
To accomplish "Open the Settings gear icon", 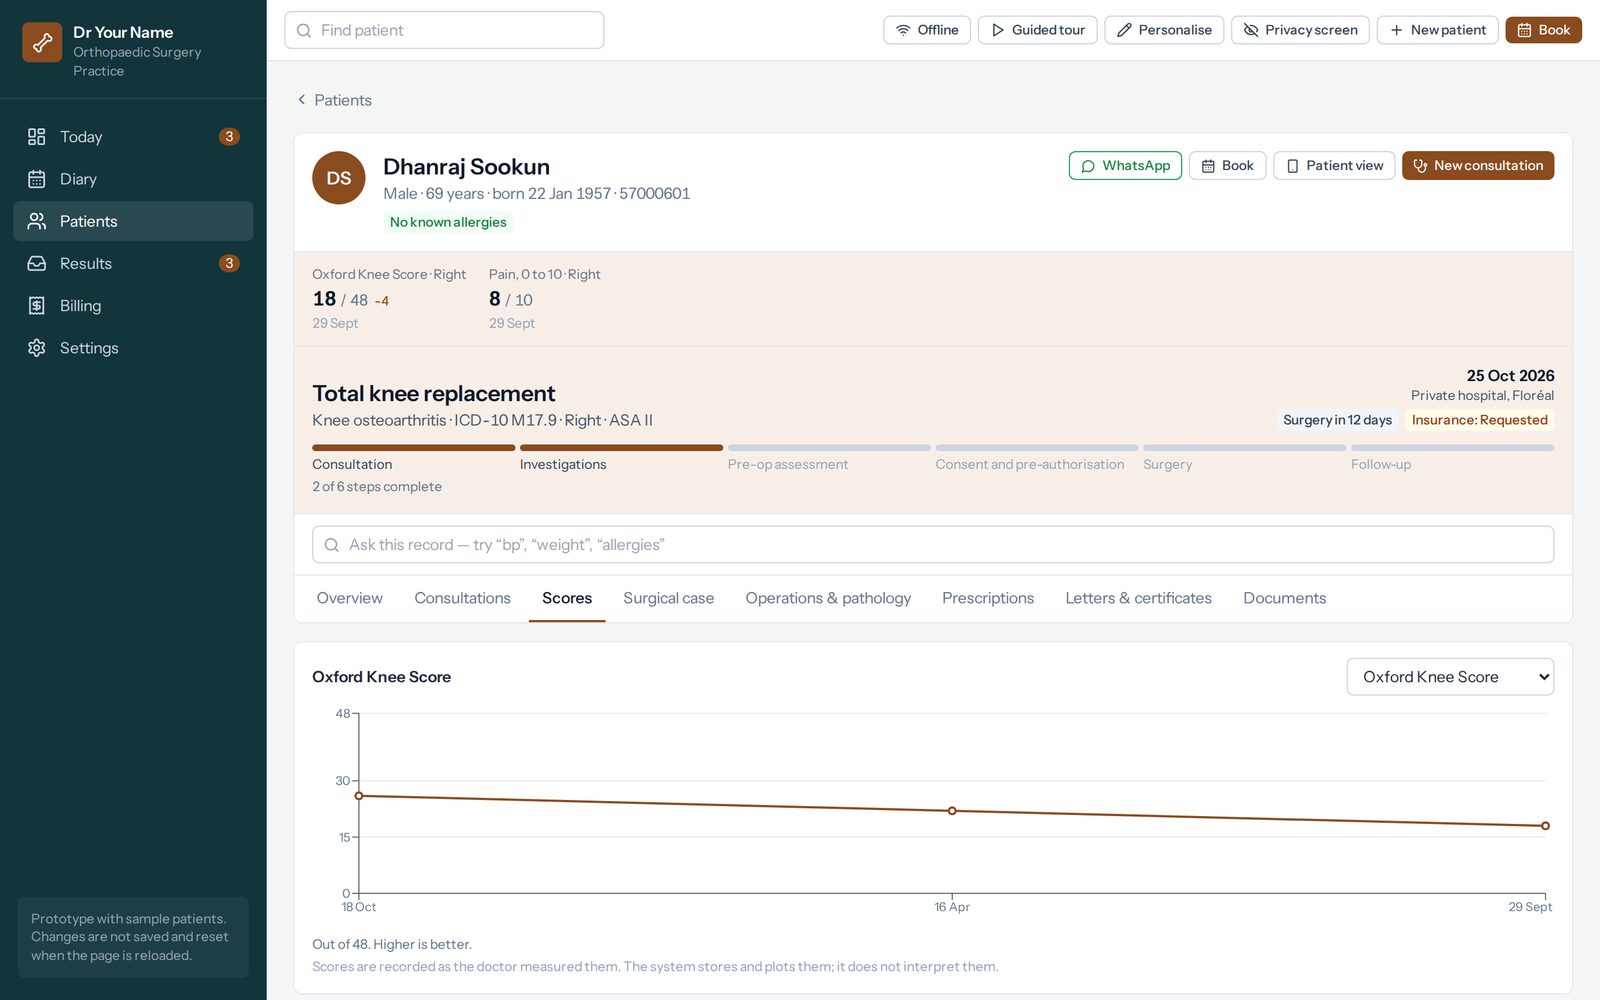I will tap(37, 348).
